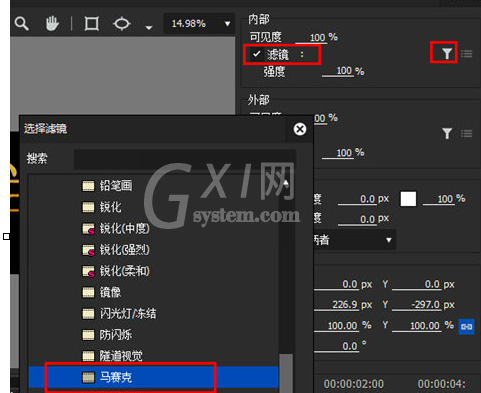This screenshot has width=481, height=393.
Task: Select the hand pan tool
Action: pos(52,24)
